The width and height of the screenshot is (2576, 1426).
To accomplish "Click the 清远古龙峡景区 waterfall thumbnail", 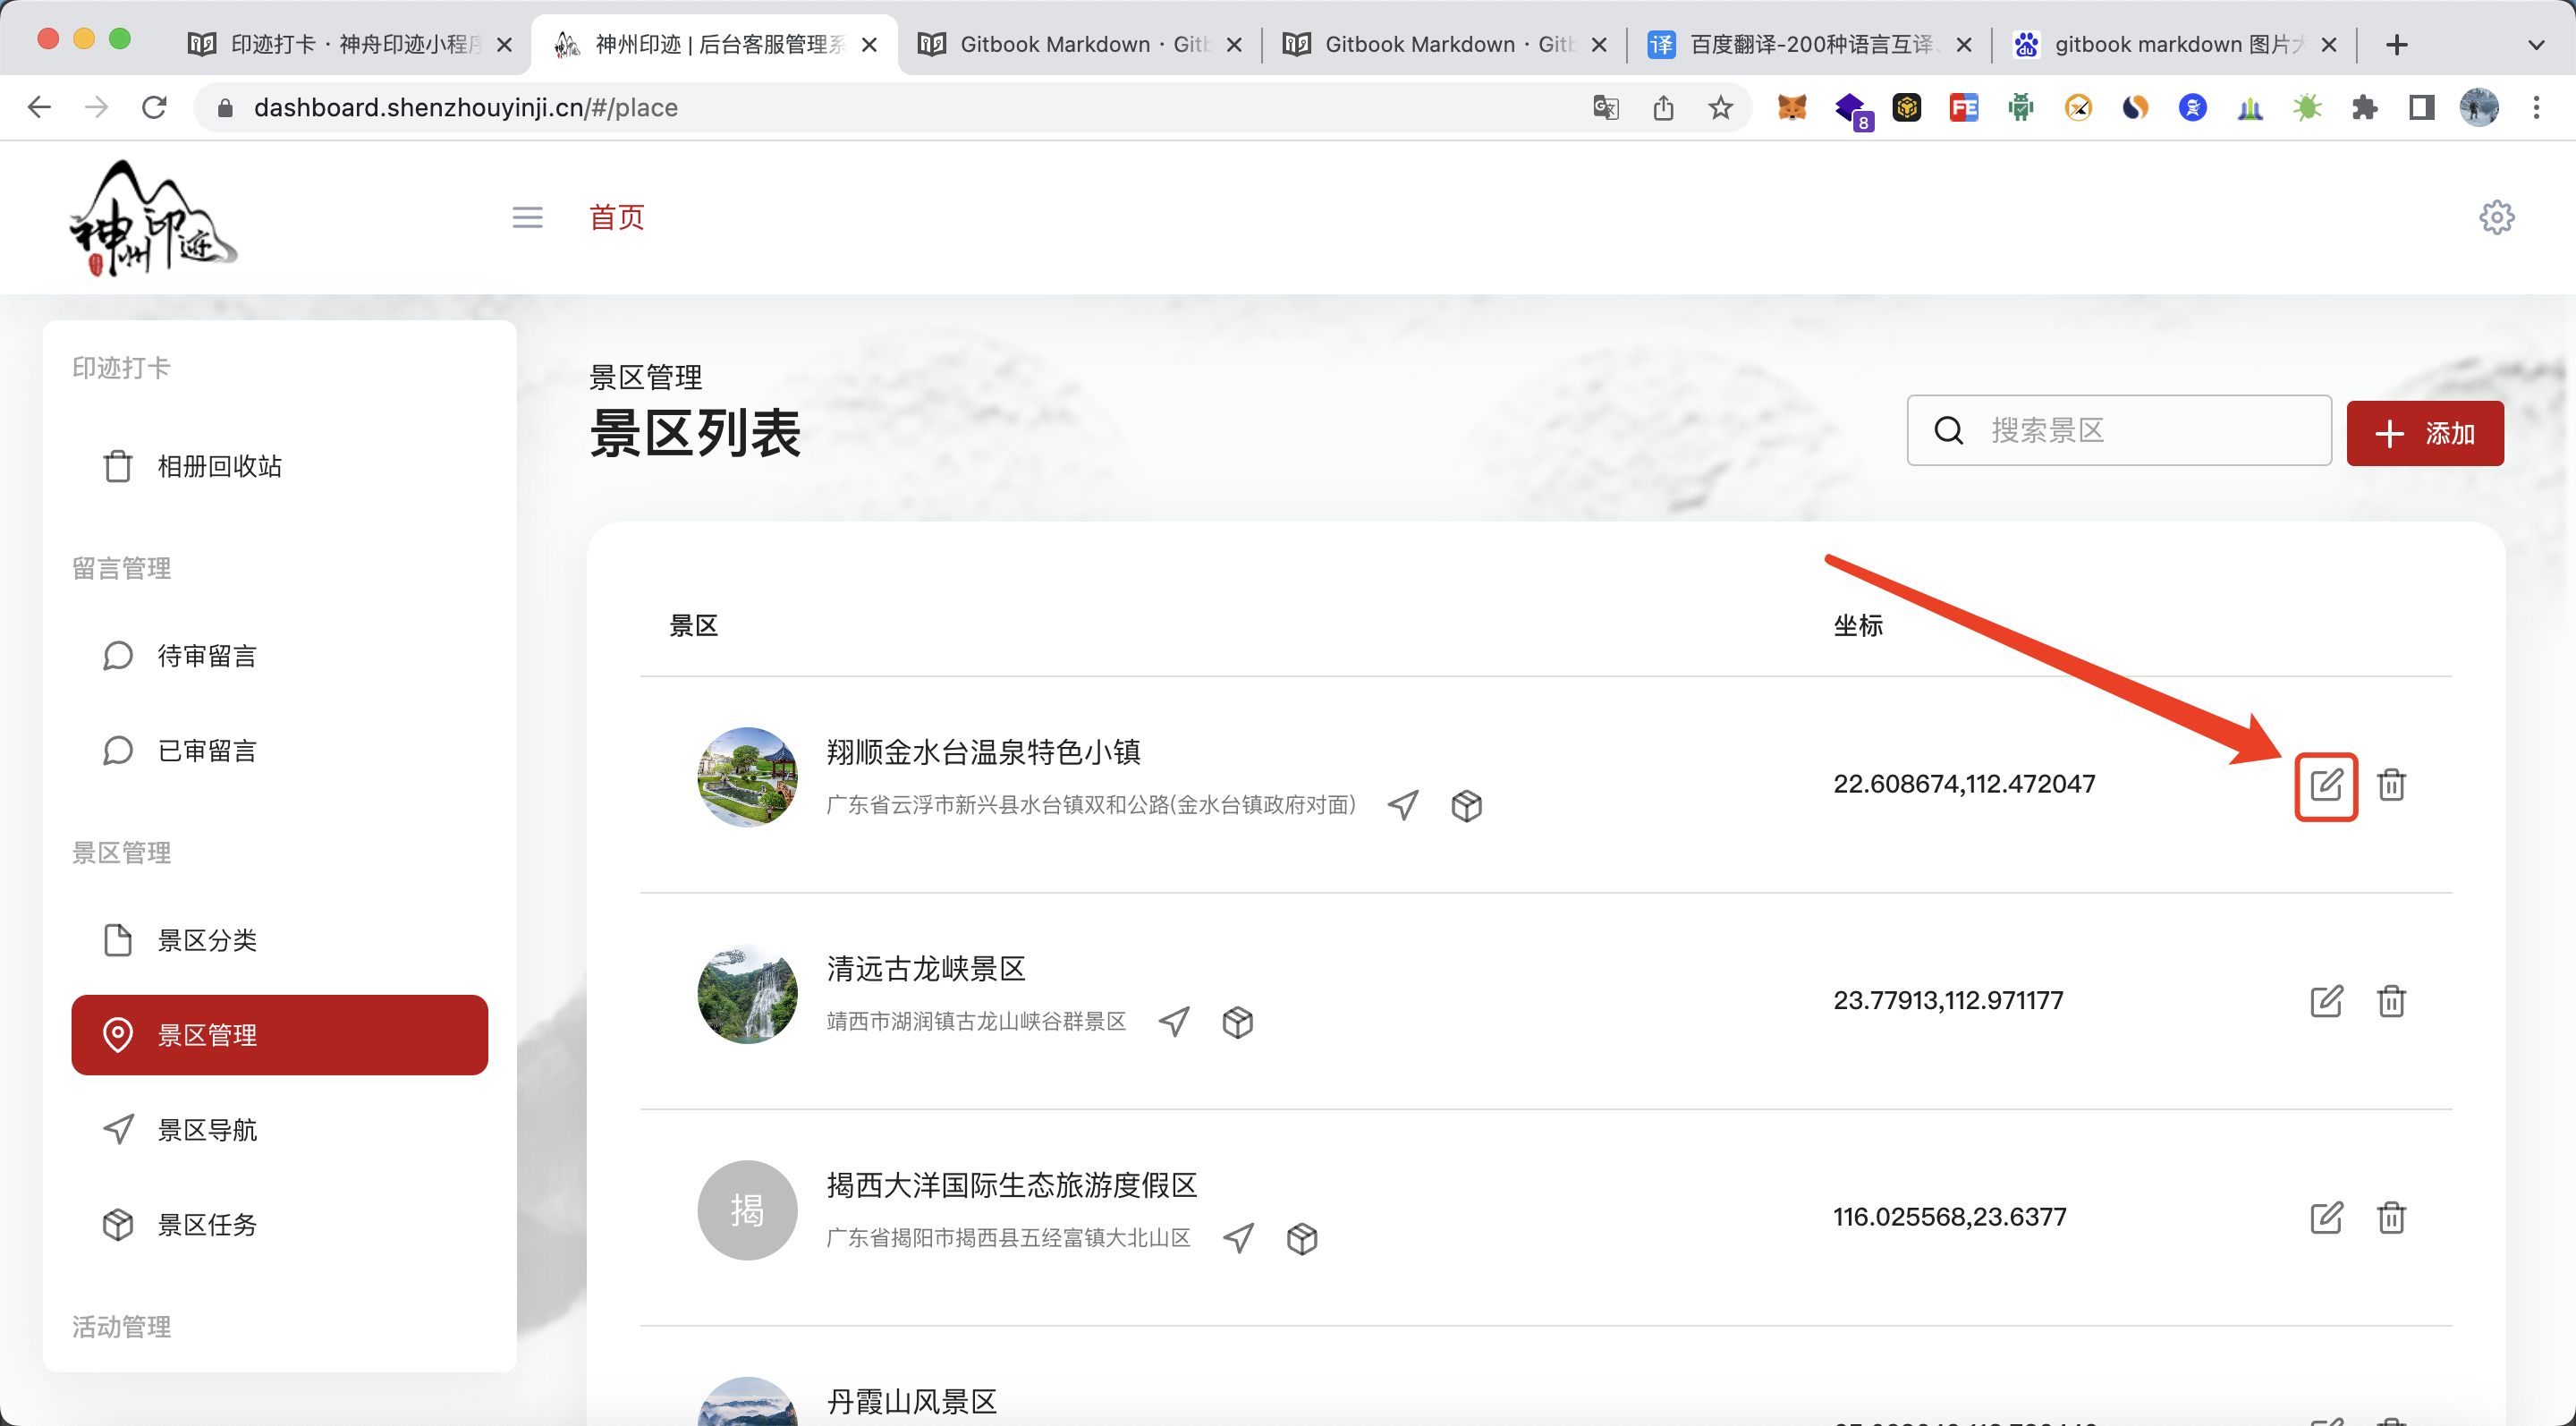I will (x=747, y=993).
